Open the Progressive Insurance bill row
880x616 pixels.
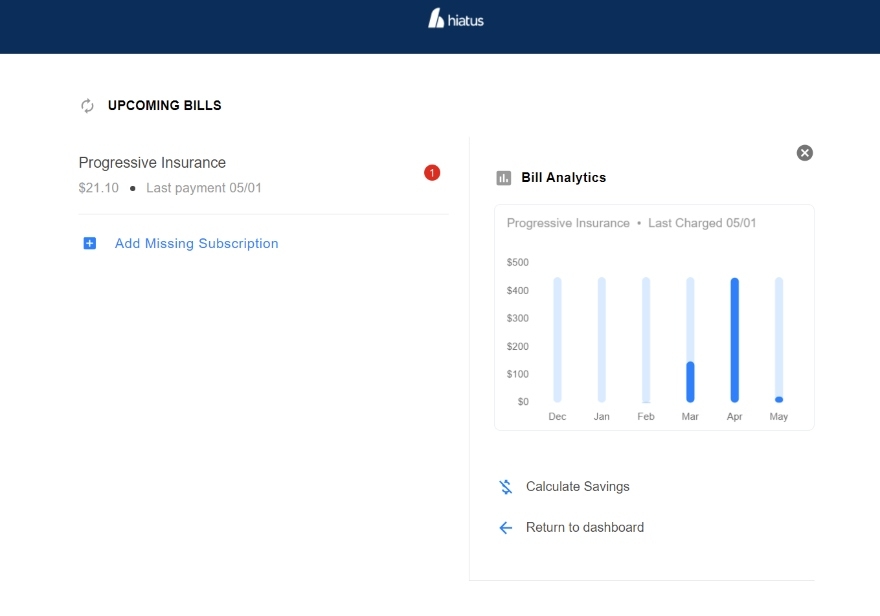tap(263, 176)
